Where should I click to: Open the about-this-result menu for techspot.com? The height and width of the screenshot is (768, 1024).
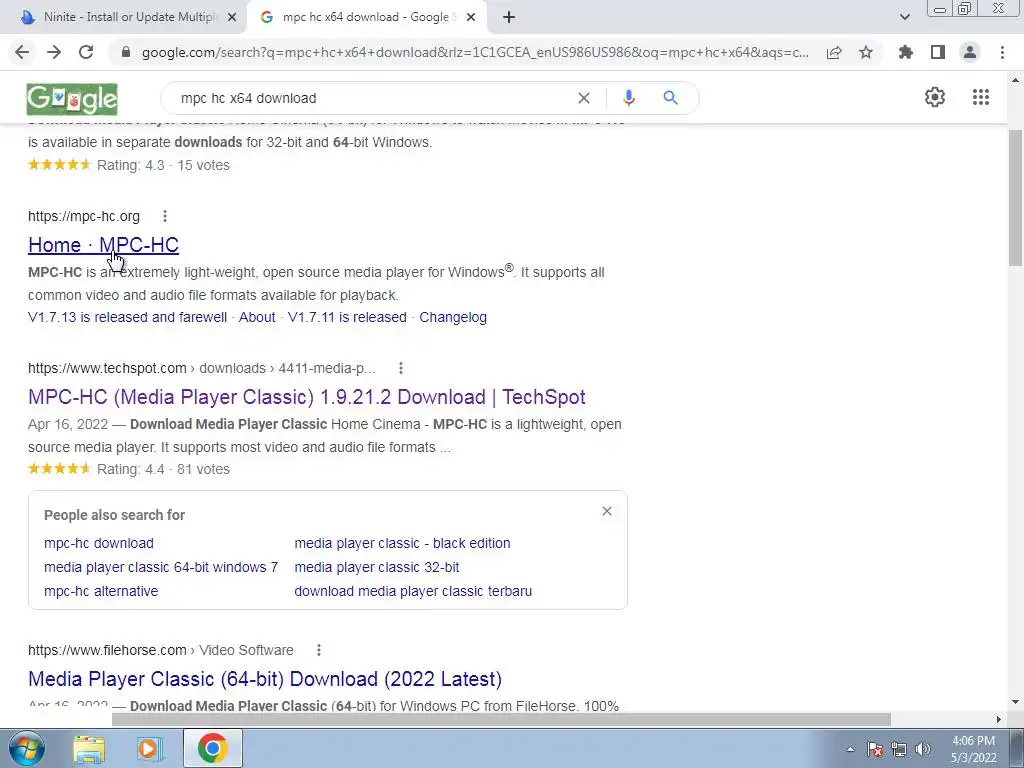click(401, 368)
